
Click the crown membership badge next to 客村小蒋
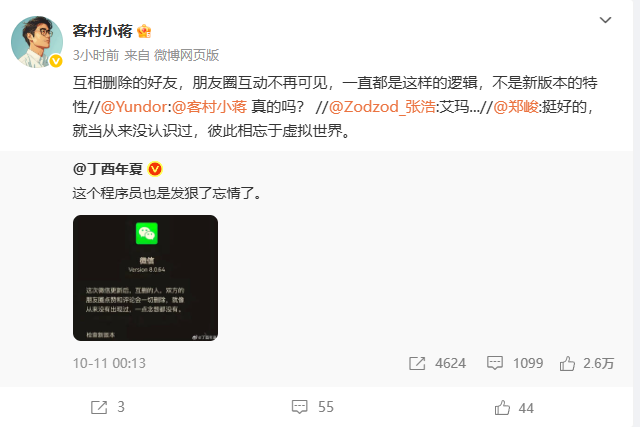144,31
